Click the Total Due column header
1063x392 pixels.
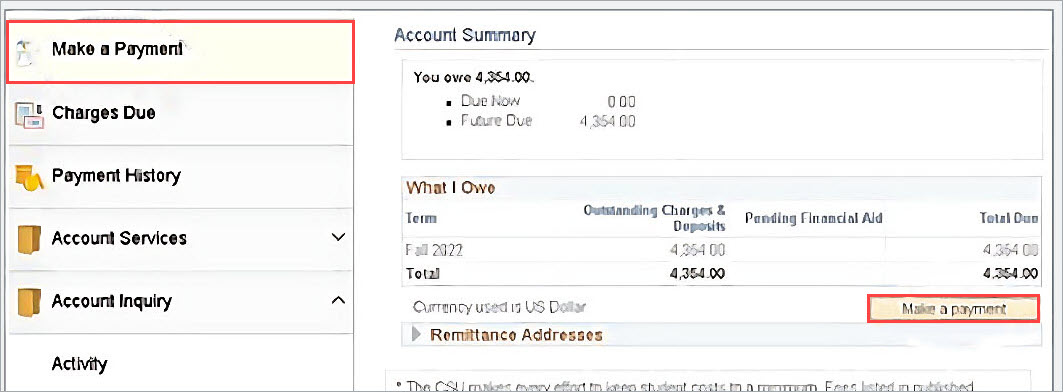click(x=1008, y=218)
